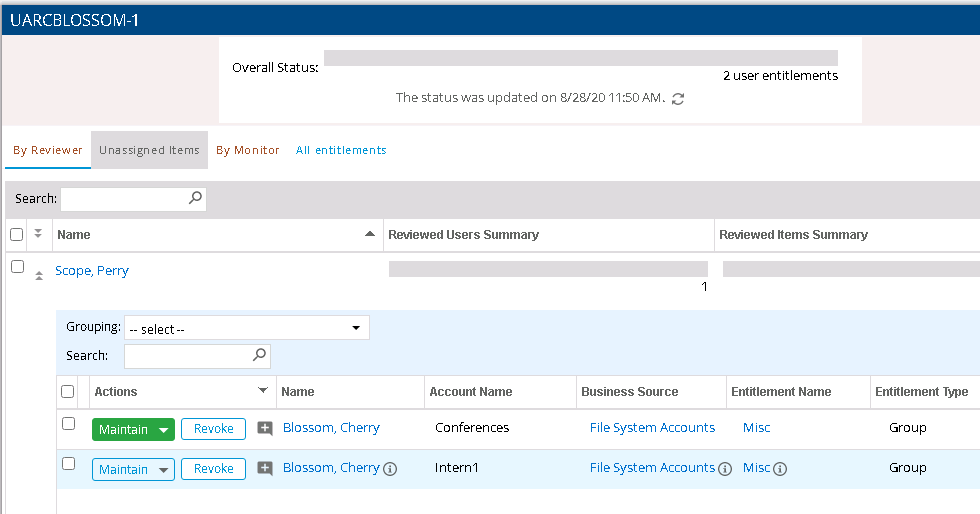Click info icon beside Blossom, Cherry

click(391, 469)
